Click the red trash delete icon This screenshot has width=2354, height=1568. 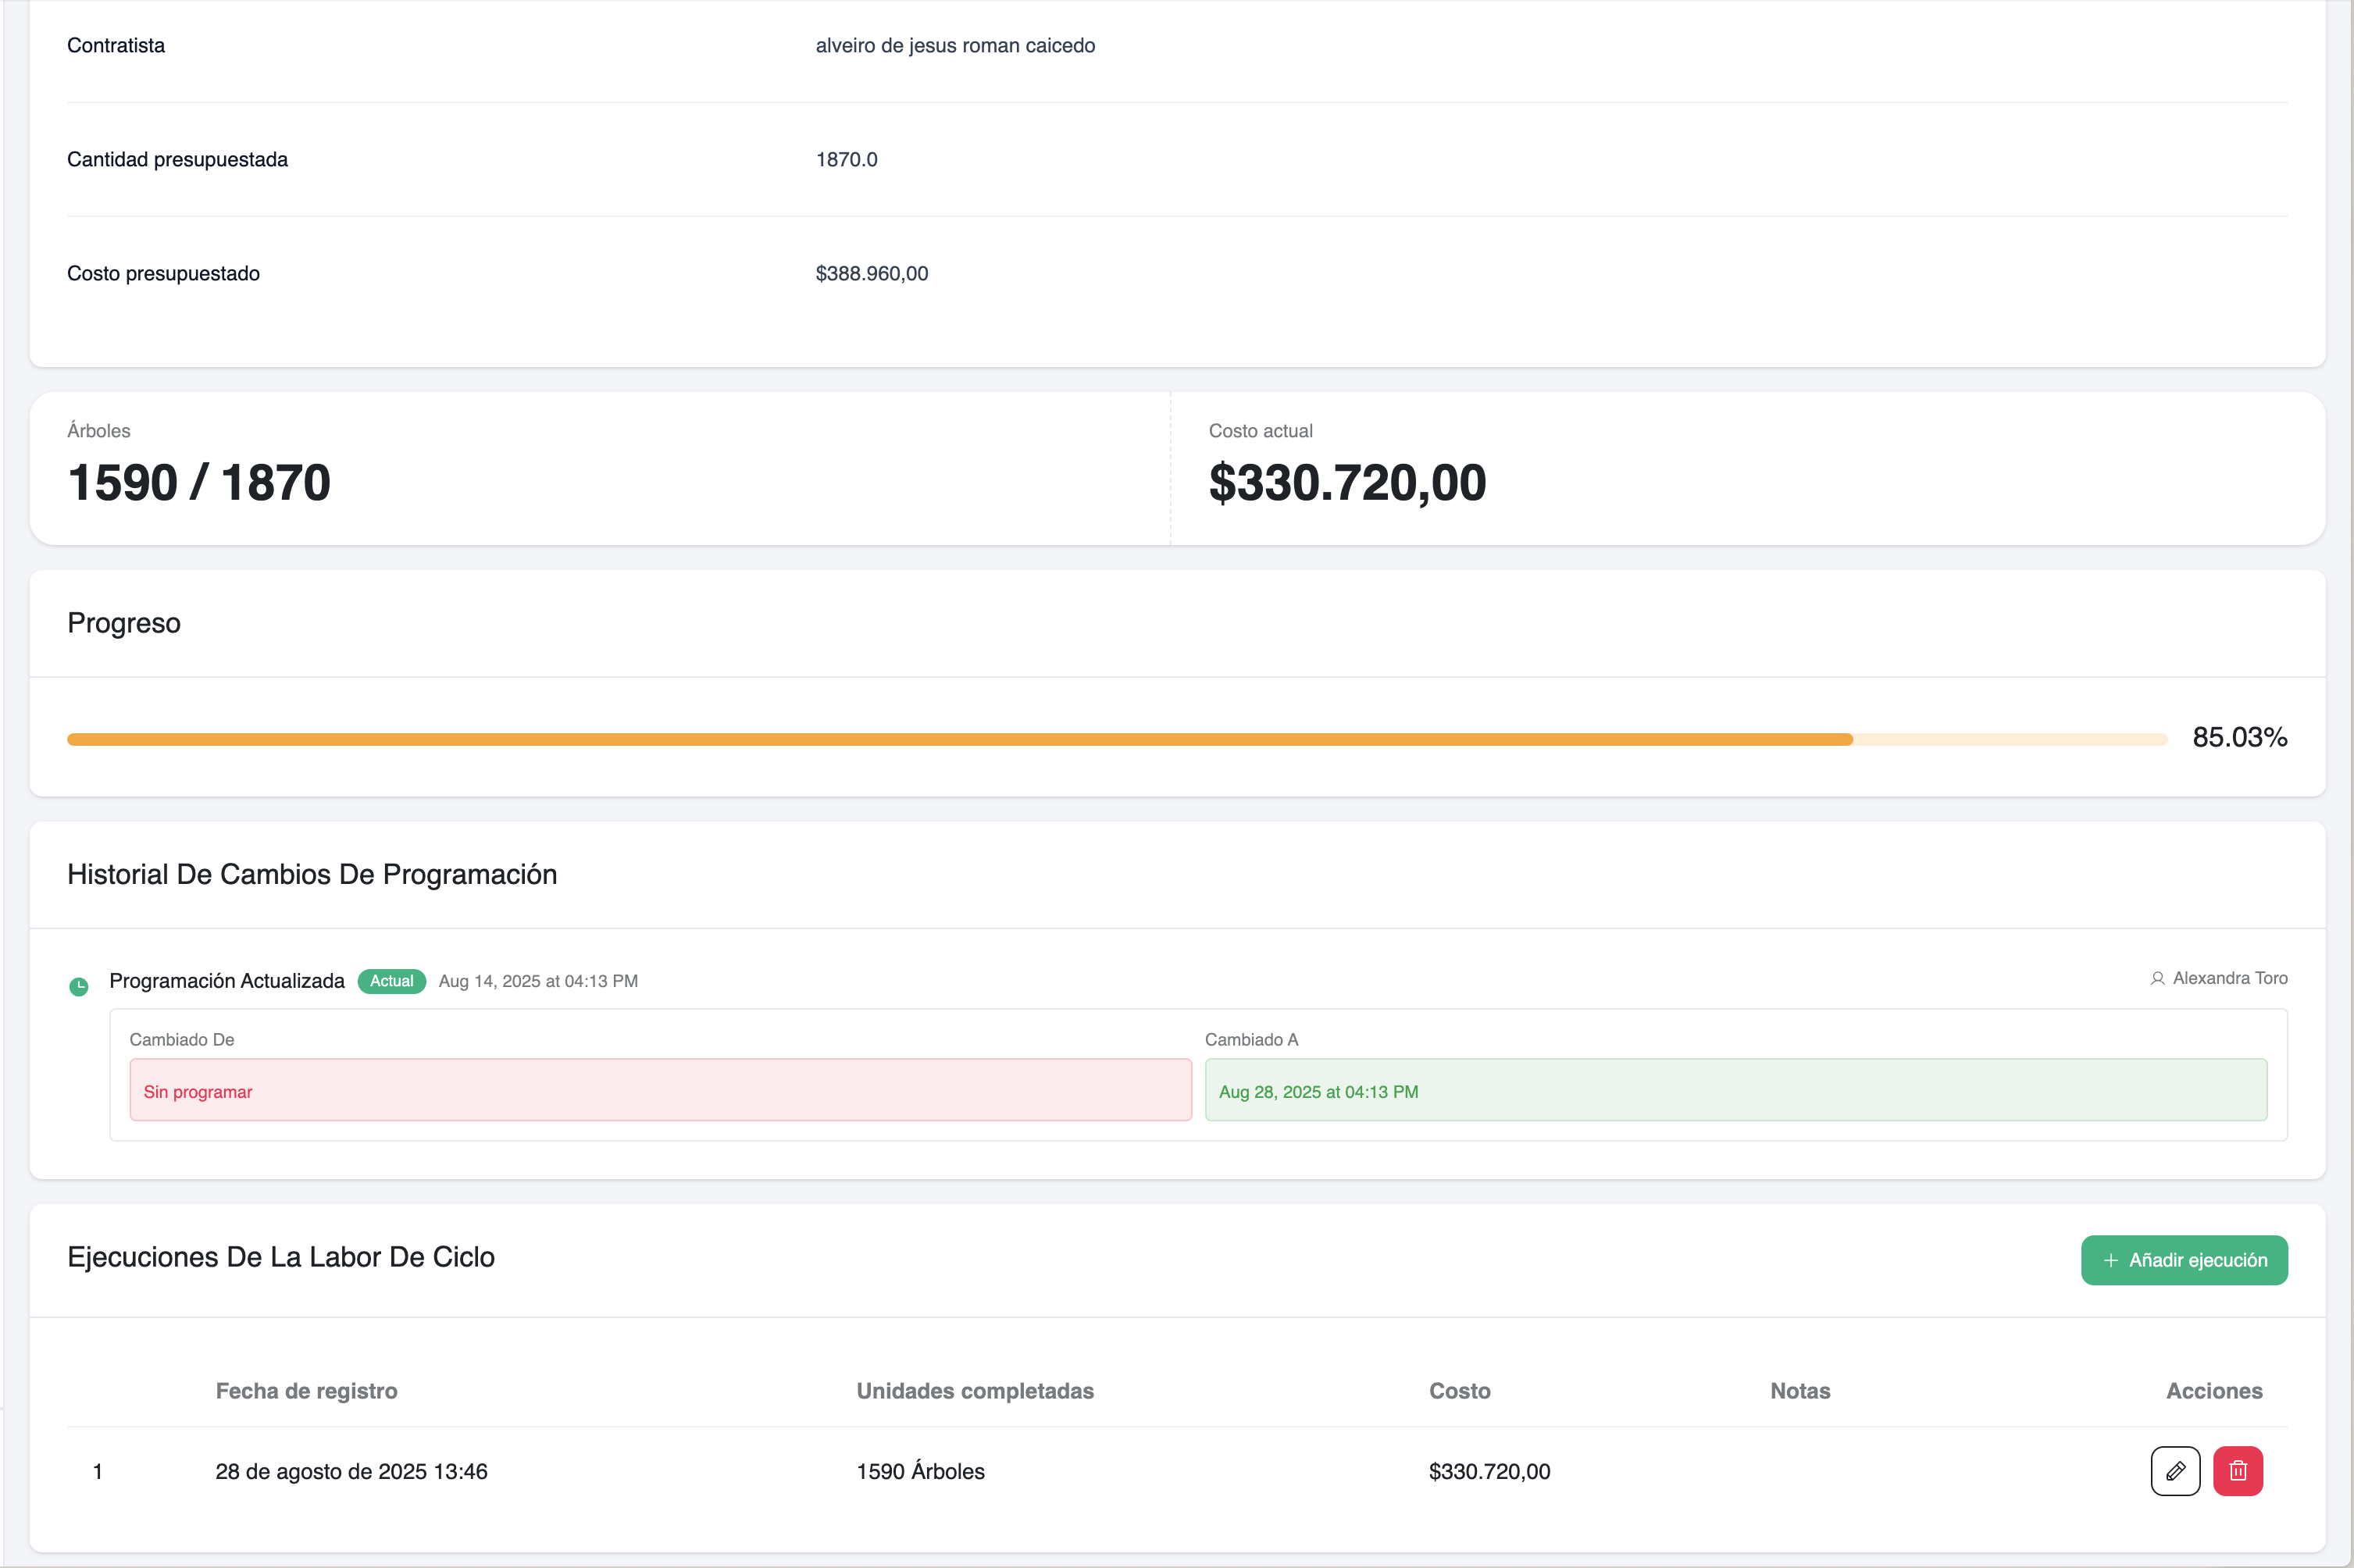pyautogui.click(x=2238, y=1471)
